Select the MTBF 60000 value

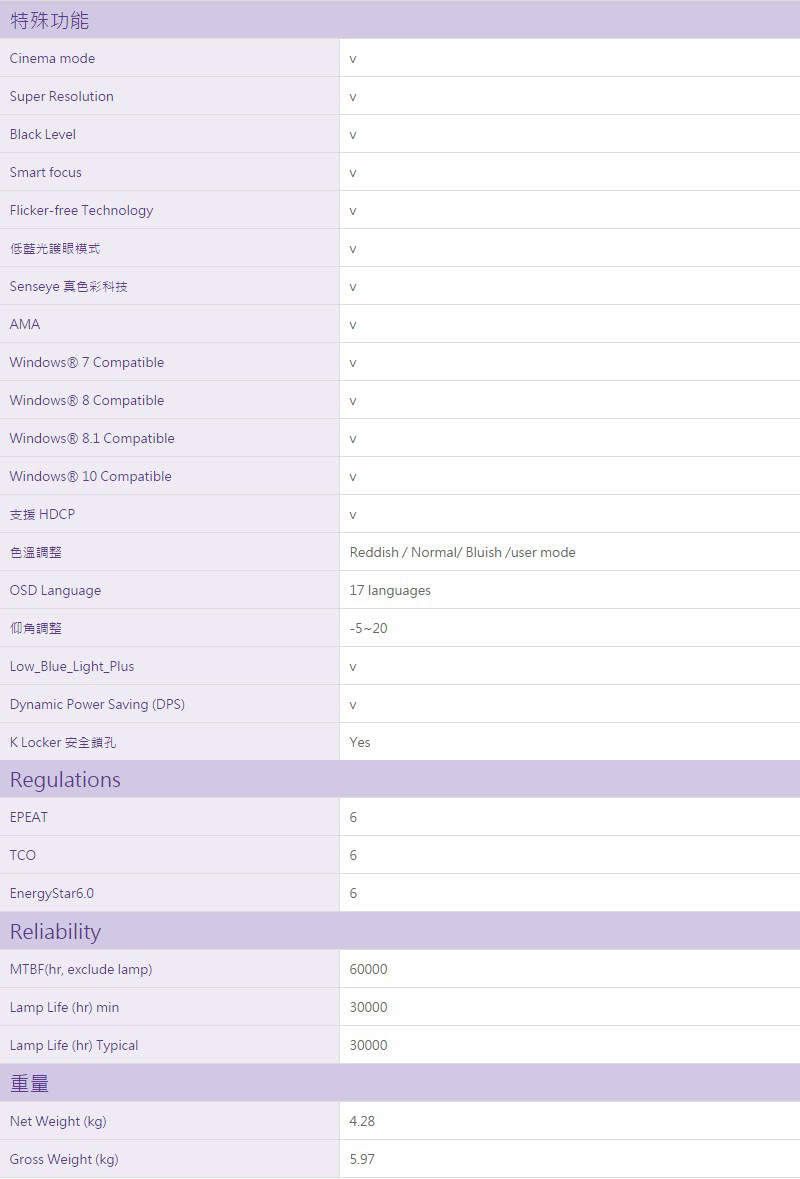click(x=368, y=969)
